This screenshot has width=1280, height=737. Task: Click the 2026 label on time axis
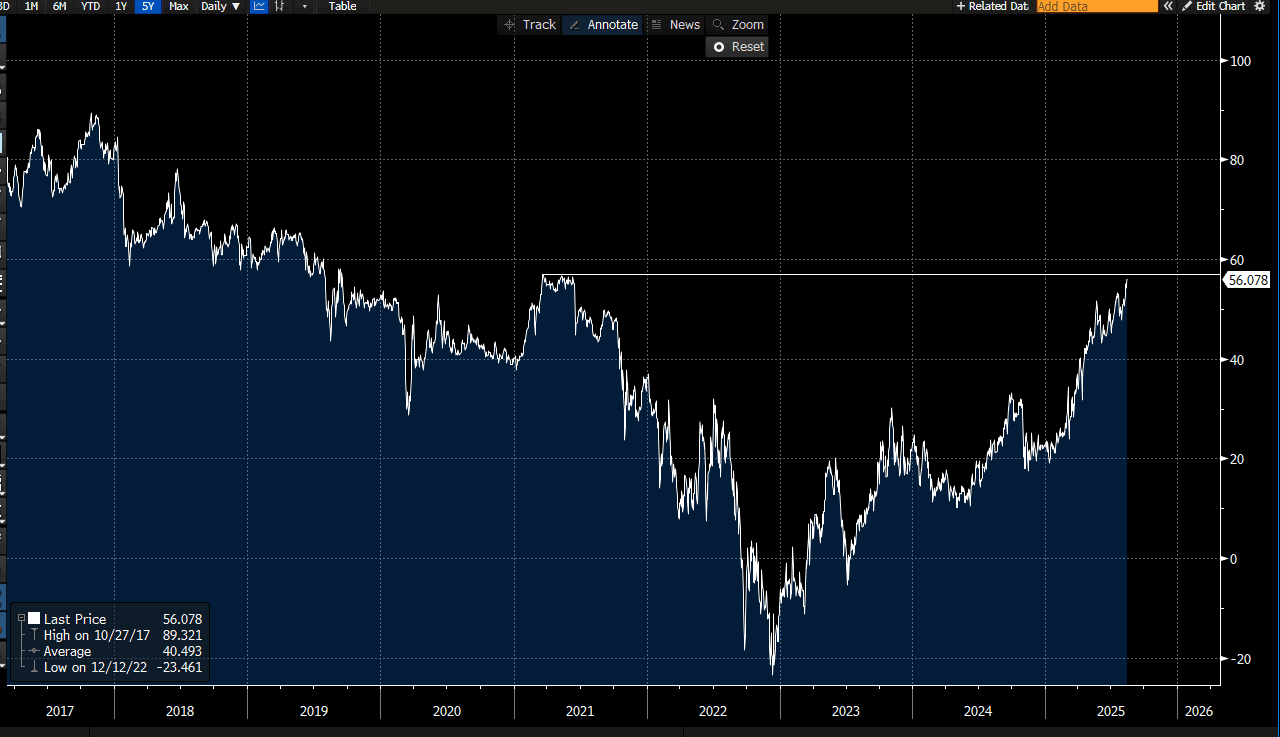(x=1198, y=711)
